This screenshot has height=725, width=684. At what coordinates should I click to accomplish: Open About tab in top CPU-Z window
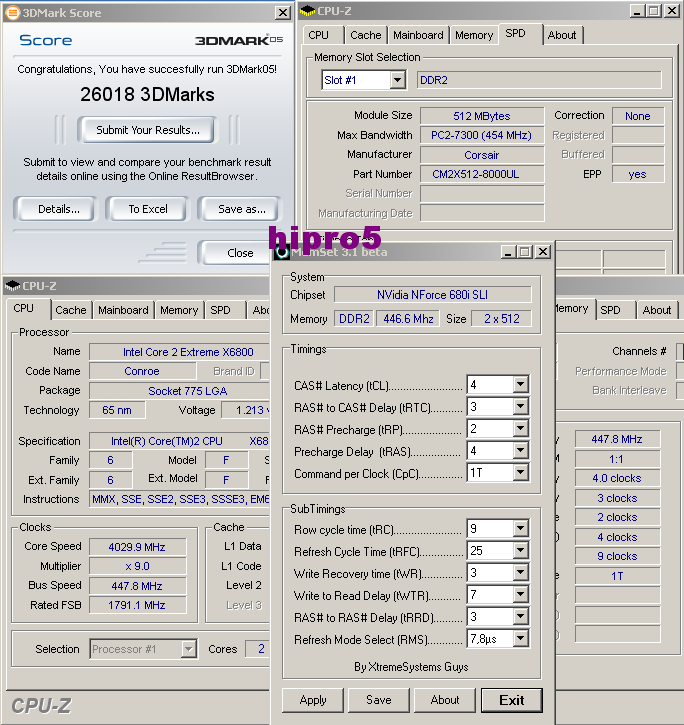pos(562,35)
